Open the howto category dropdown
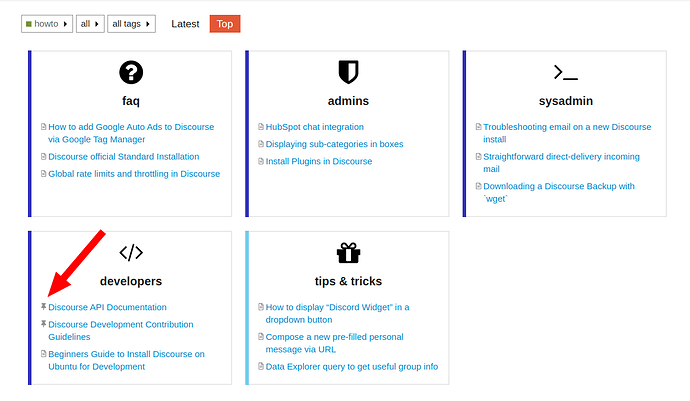Image resolution: width=690 pixels, height=401 pixels. pyautogui.click(x=47, y=24)
